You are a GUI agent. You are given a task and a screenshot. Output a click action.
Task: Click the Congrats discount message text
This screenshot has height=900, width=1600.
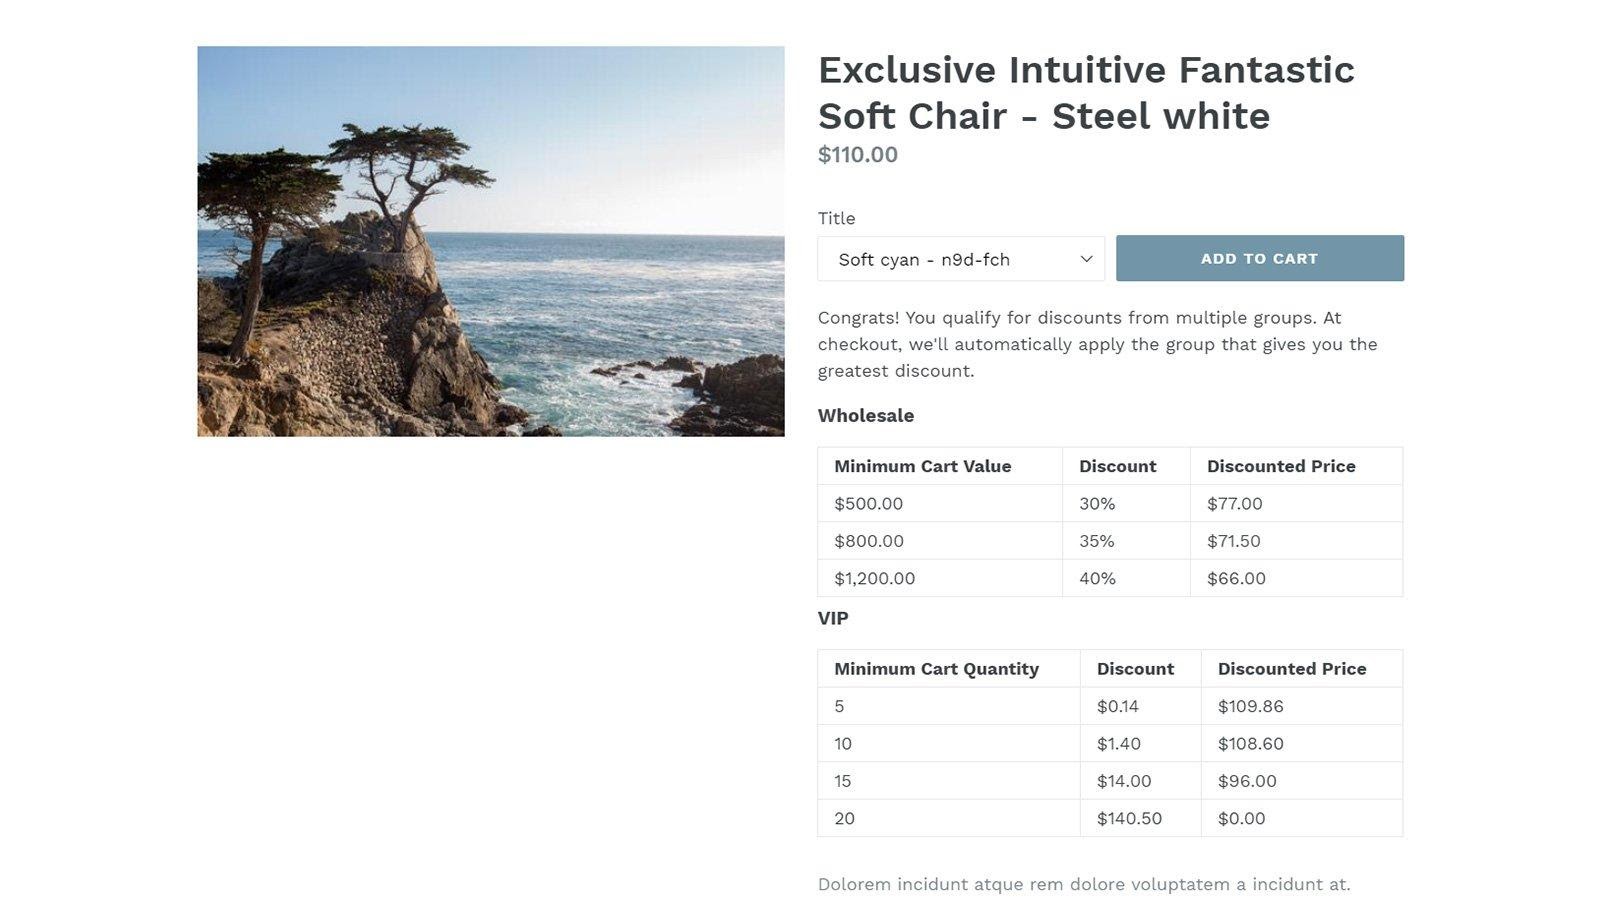[1097, 344]
